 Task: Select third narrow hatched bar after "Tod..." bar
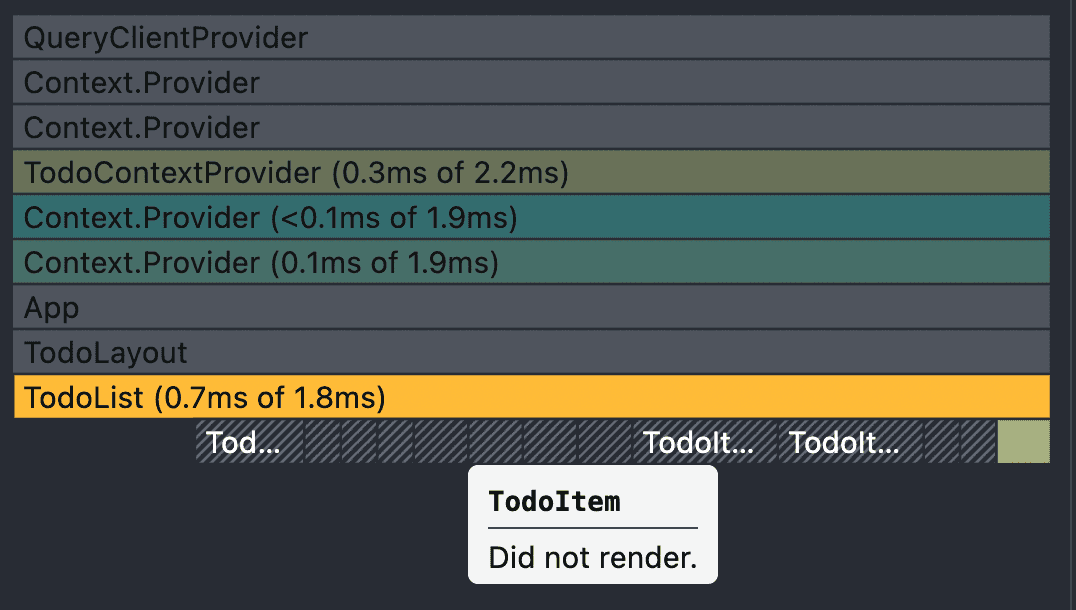(x=395, y=441)
